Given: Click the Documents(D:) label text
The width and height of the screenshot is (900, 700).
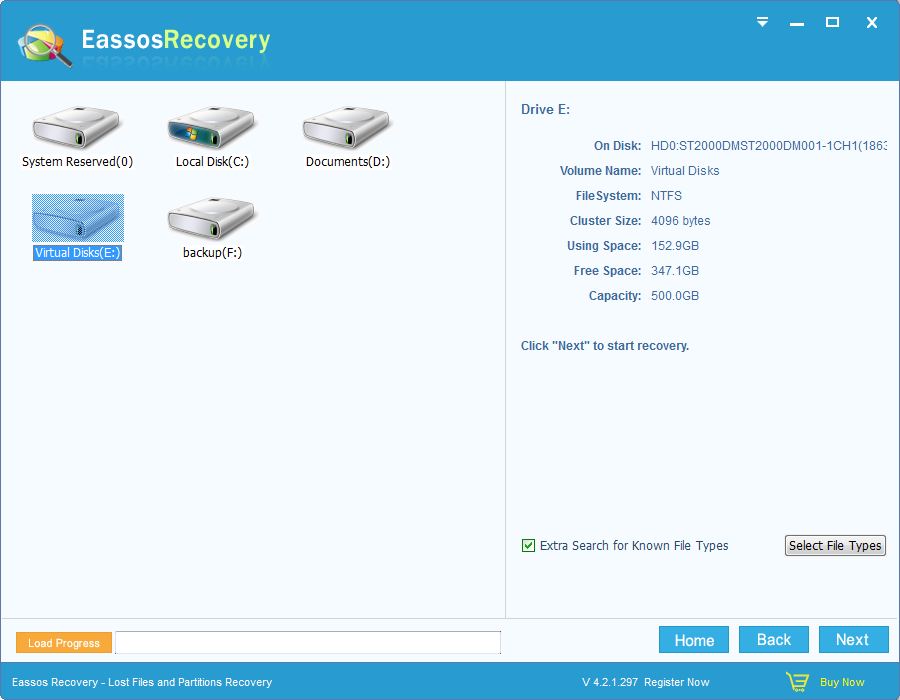Looking at the screenshot, I should point(348,162).
